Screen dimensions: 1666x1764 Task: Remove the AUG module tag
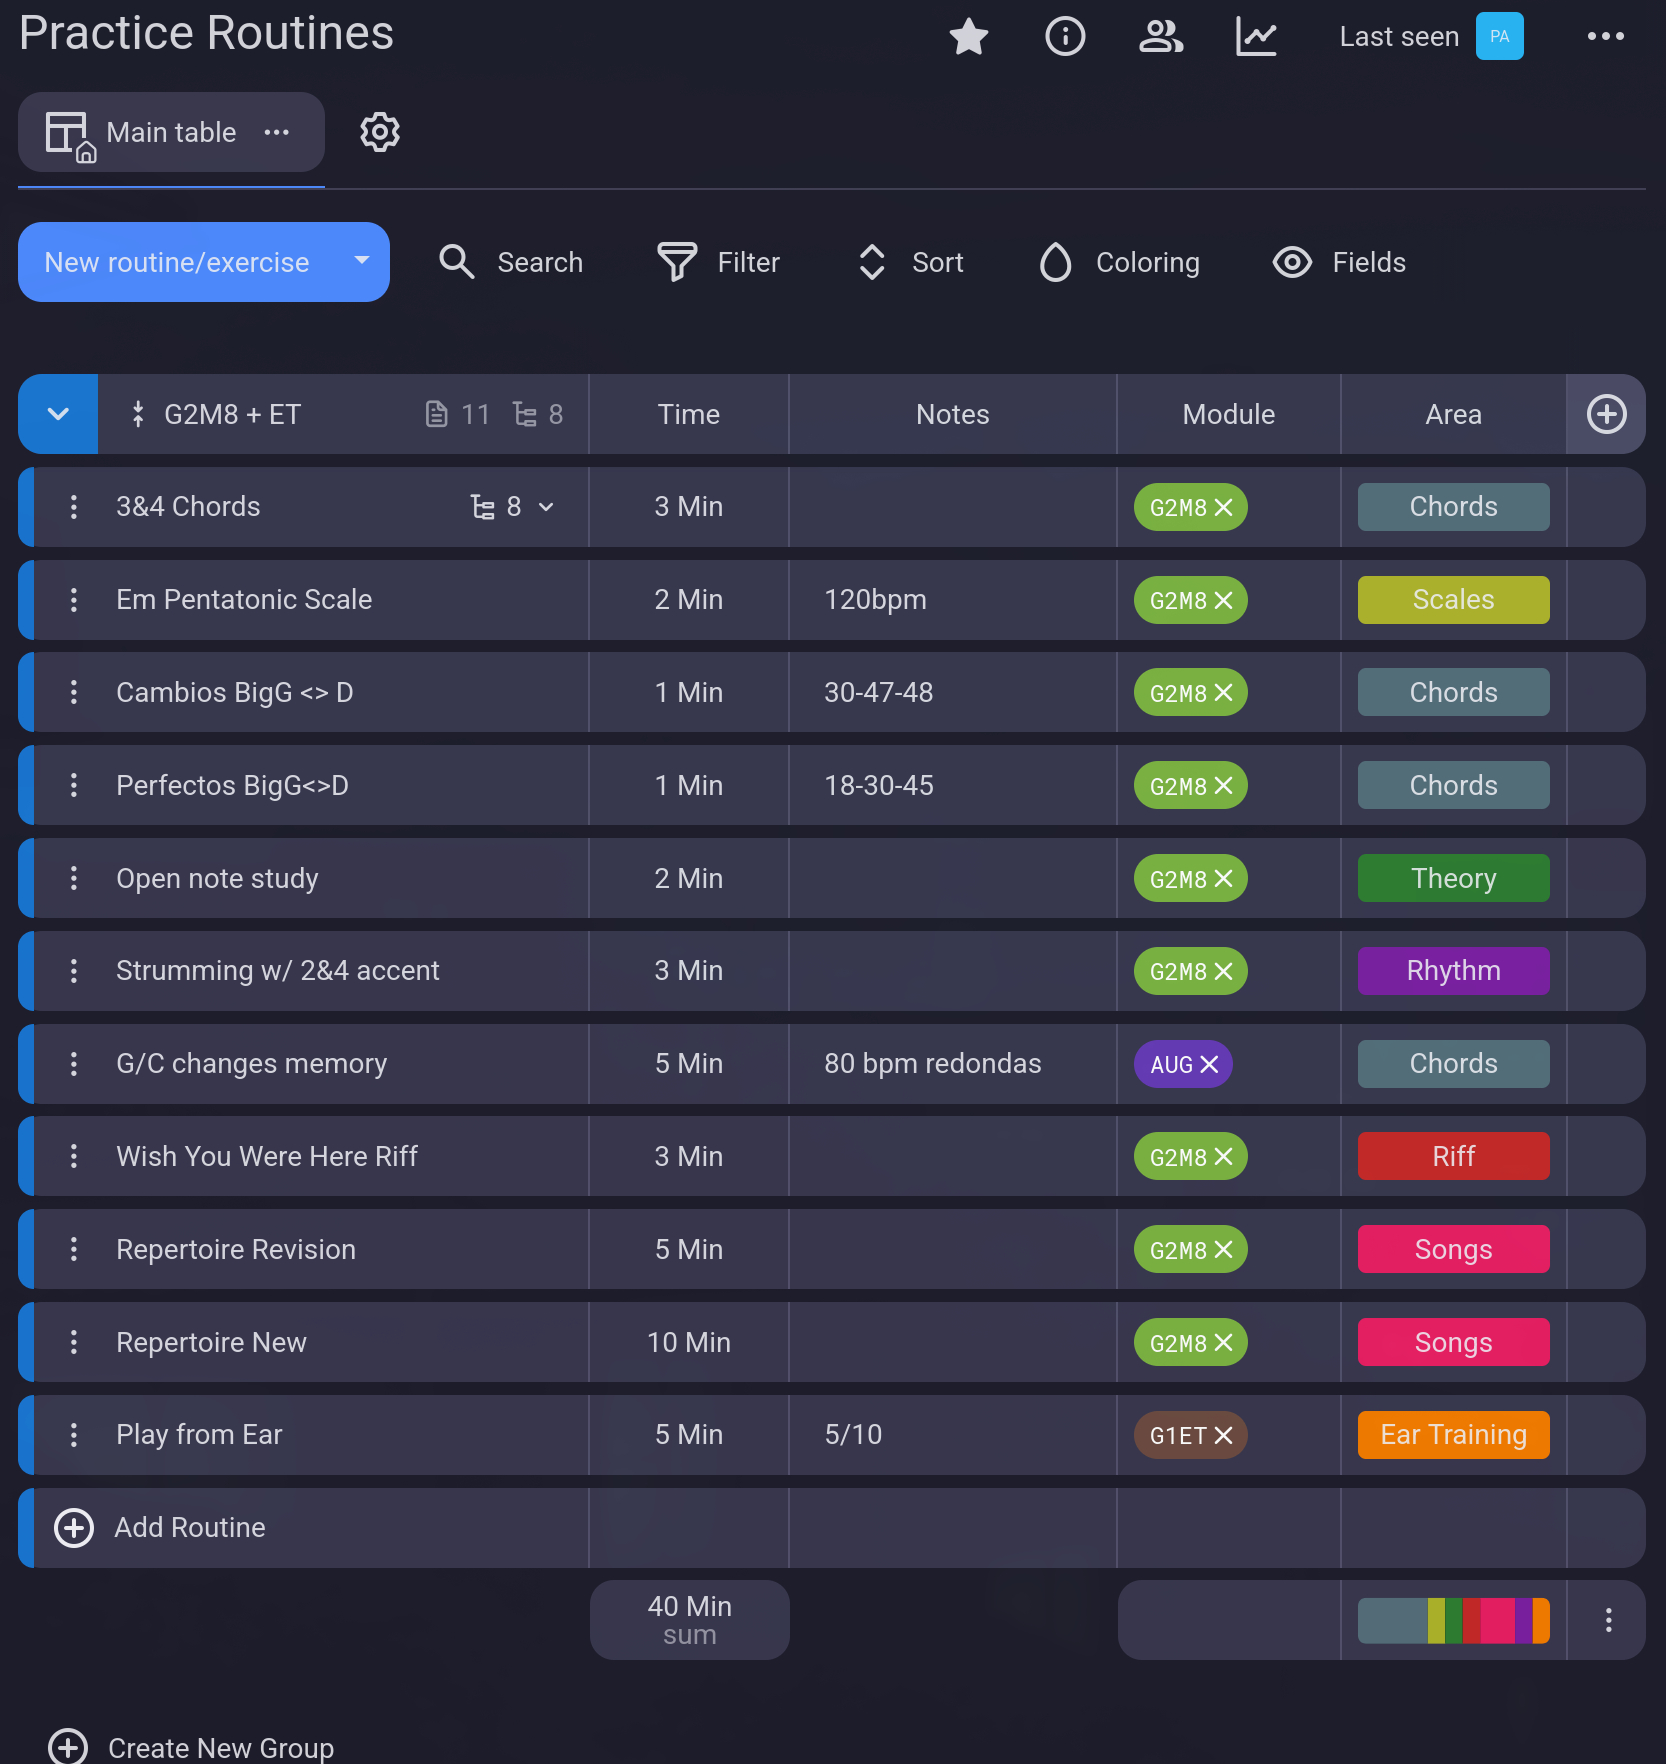[1210, 1065]
